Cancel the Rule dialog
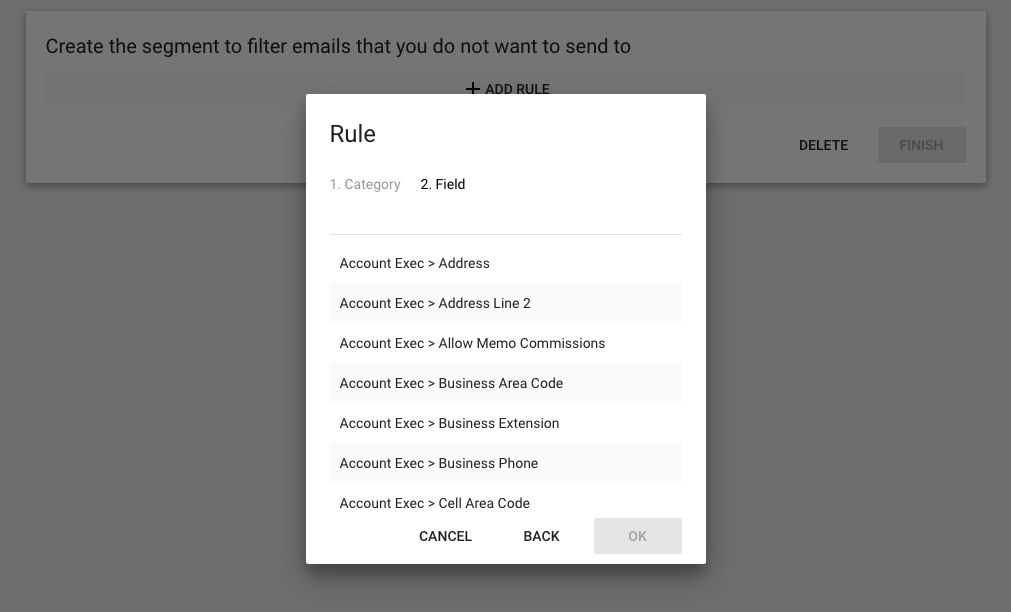The image size is (1011, 612). 446,536
